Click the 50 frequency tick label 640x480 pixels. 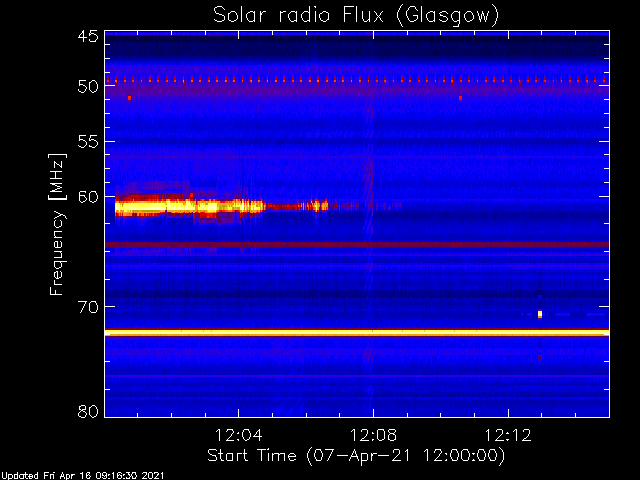coord(88,87)
